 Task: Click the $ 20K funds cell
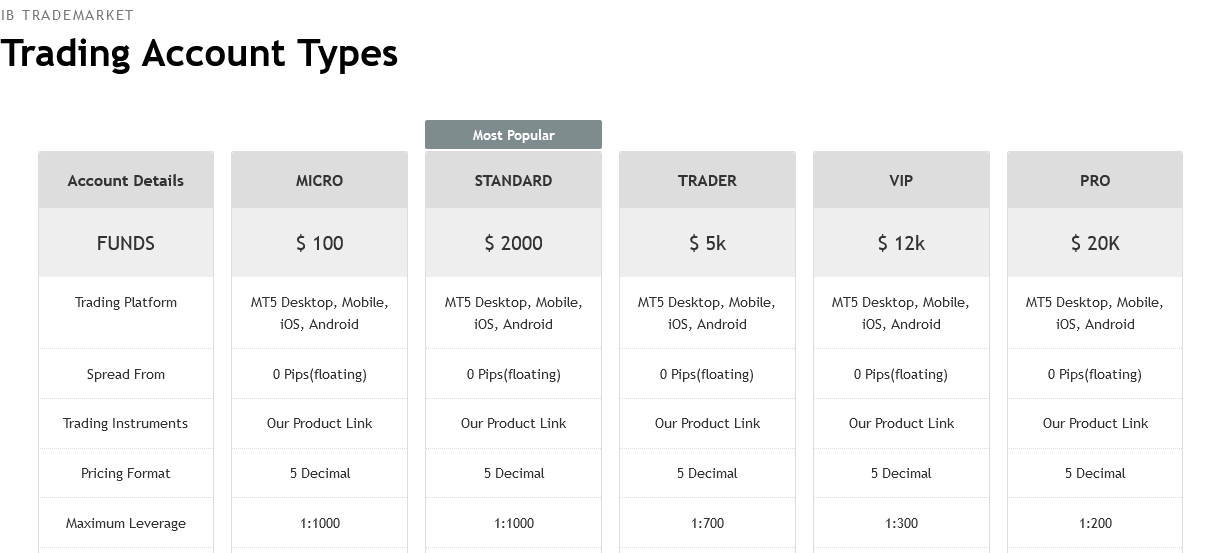tap(1095, 243)
